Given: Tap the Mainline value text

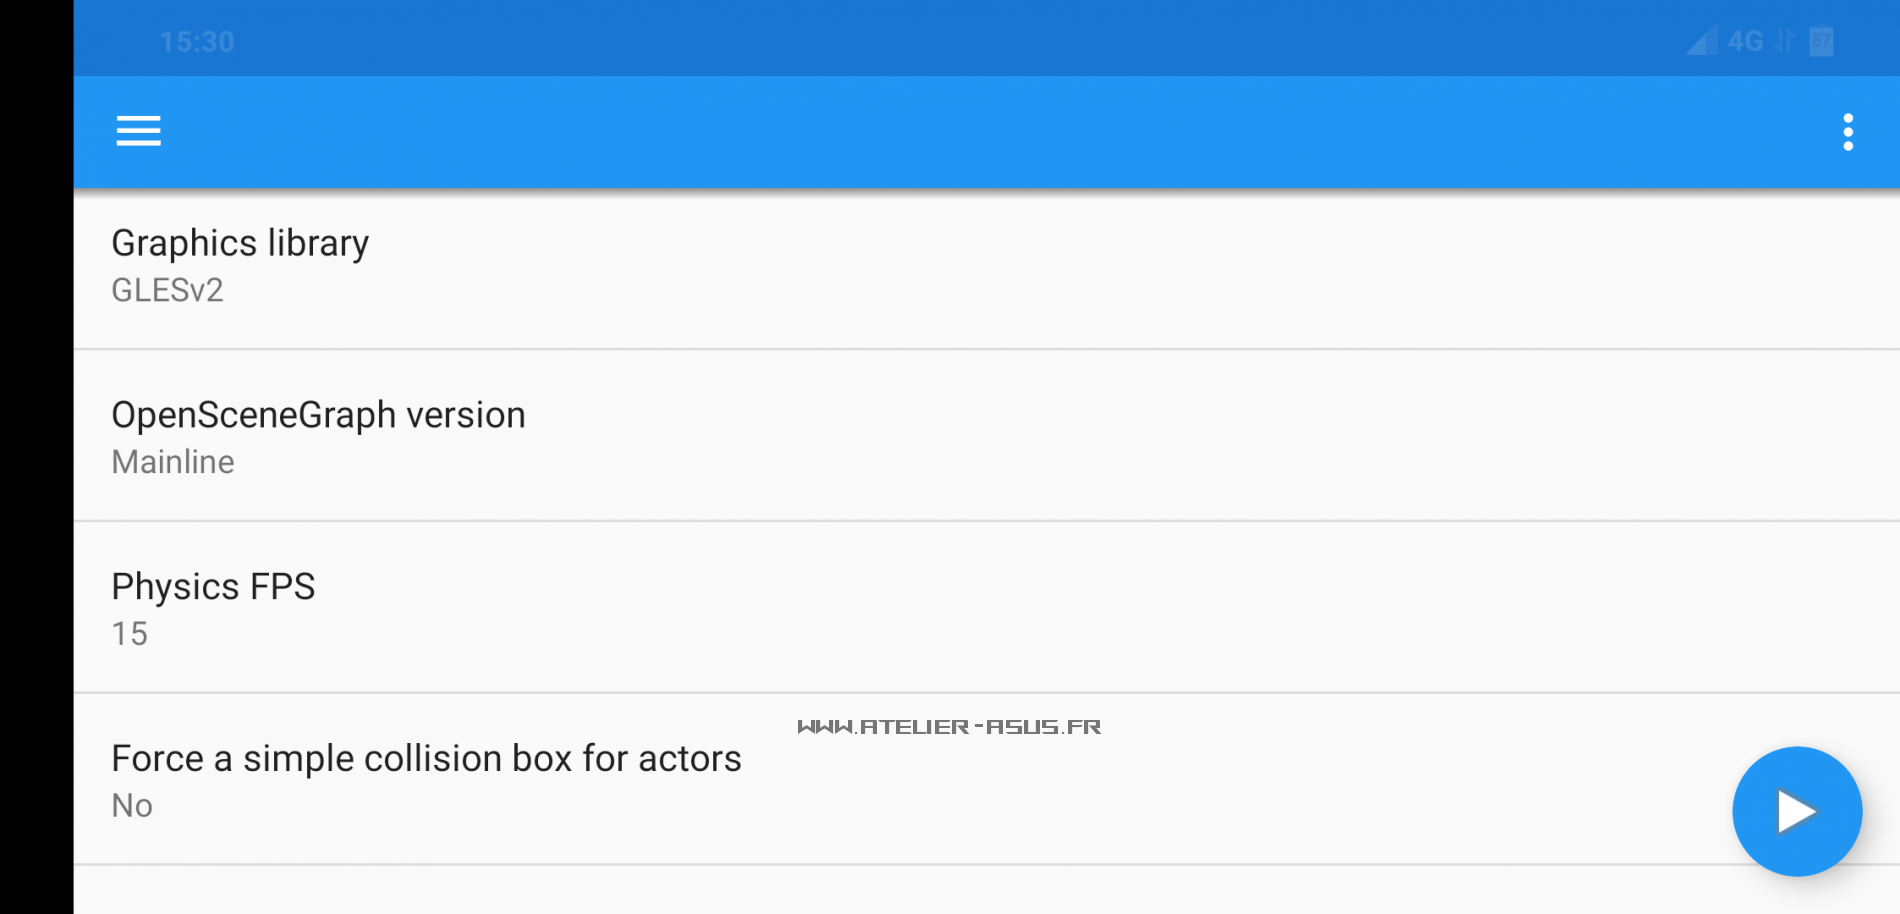Looking at the screenshot, I should [173, 462].
